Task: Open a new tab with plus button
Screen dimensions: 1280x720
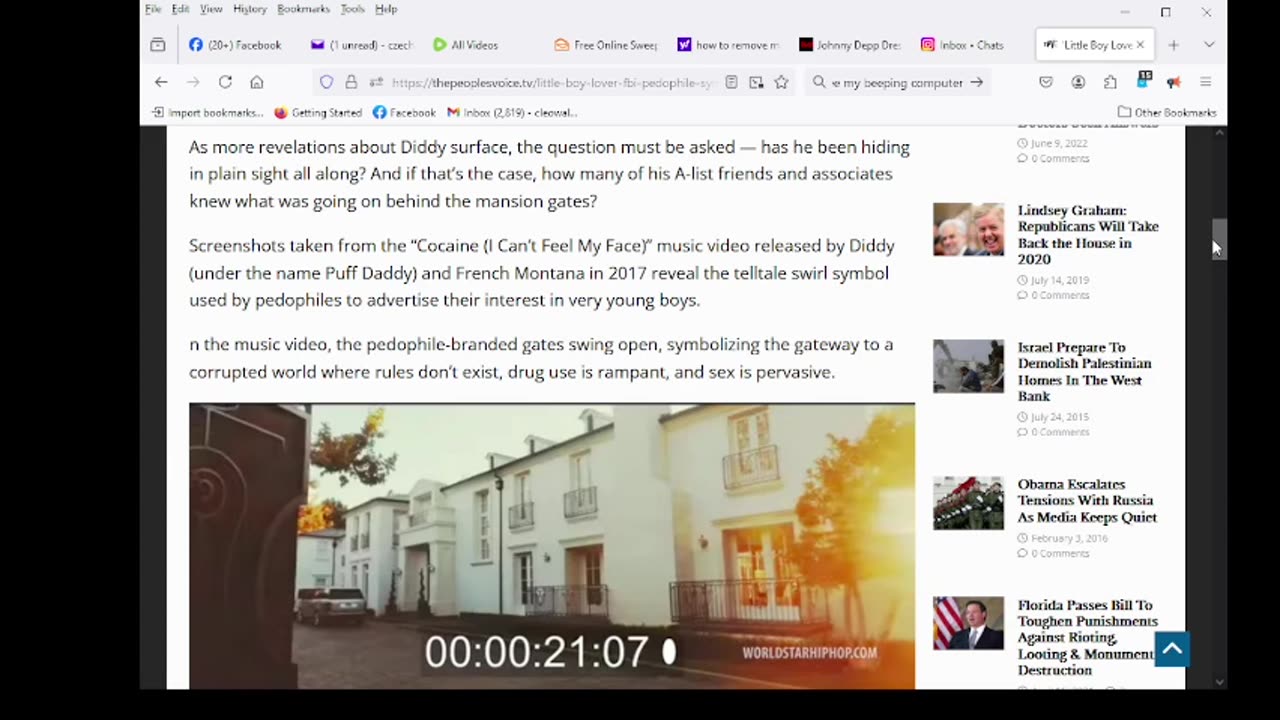Action: tap(1174, 45)
